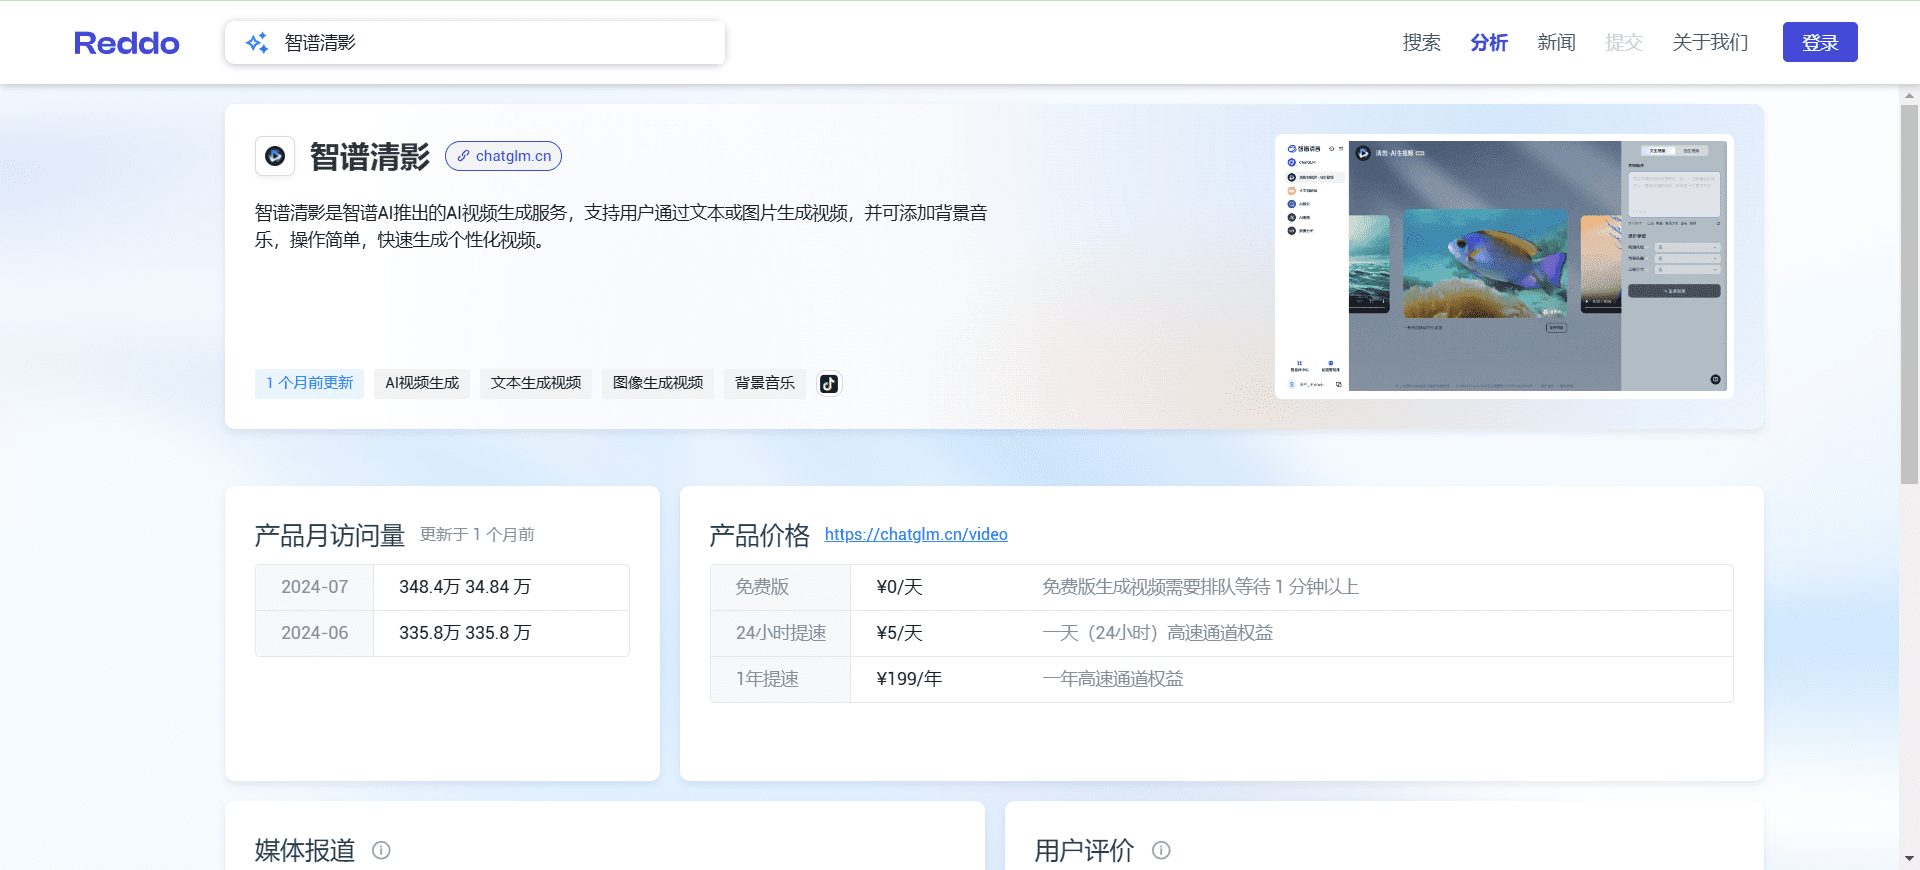The height and width of the screenshot is (870, 1920).
Task: Select the AI视频生成 tag
Action: click(x=422, y=383)
